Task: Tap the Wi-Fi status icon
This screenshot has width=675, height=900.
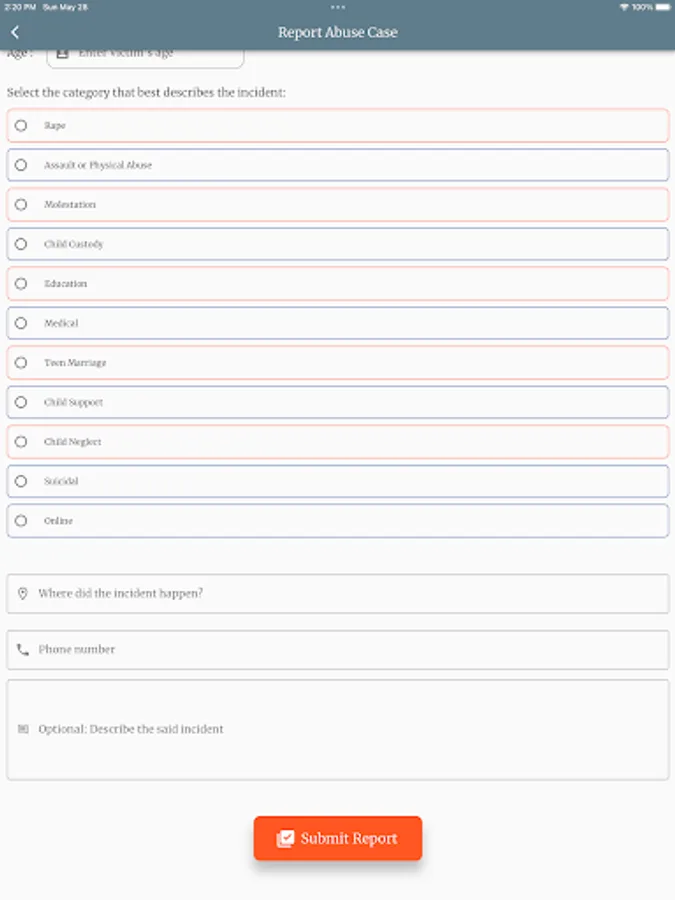Action: (x=623, y=7)
